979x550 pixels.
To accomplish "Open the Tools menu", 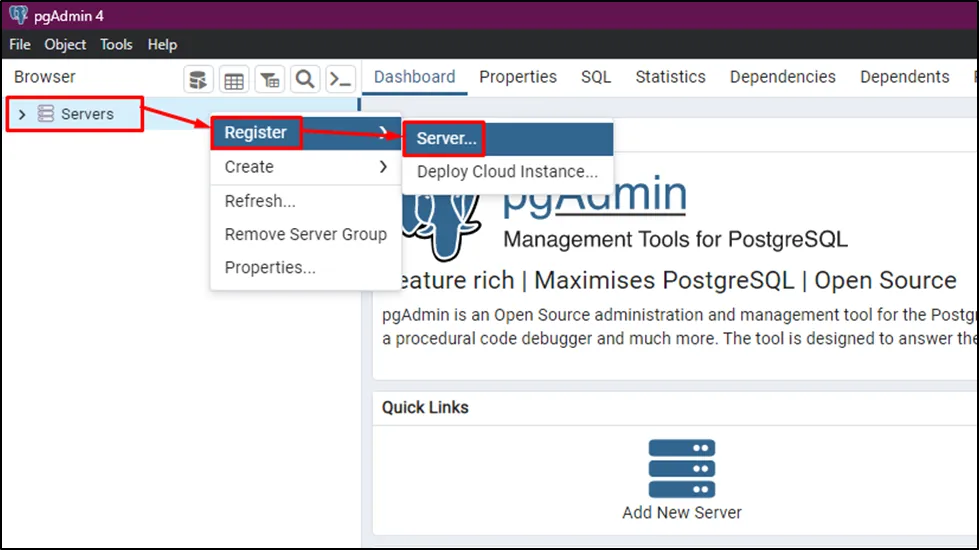I will pos(116,45).
